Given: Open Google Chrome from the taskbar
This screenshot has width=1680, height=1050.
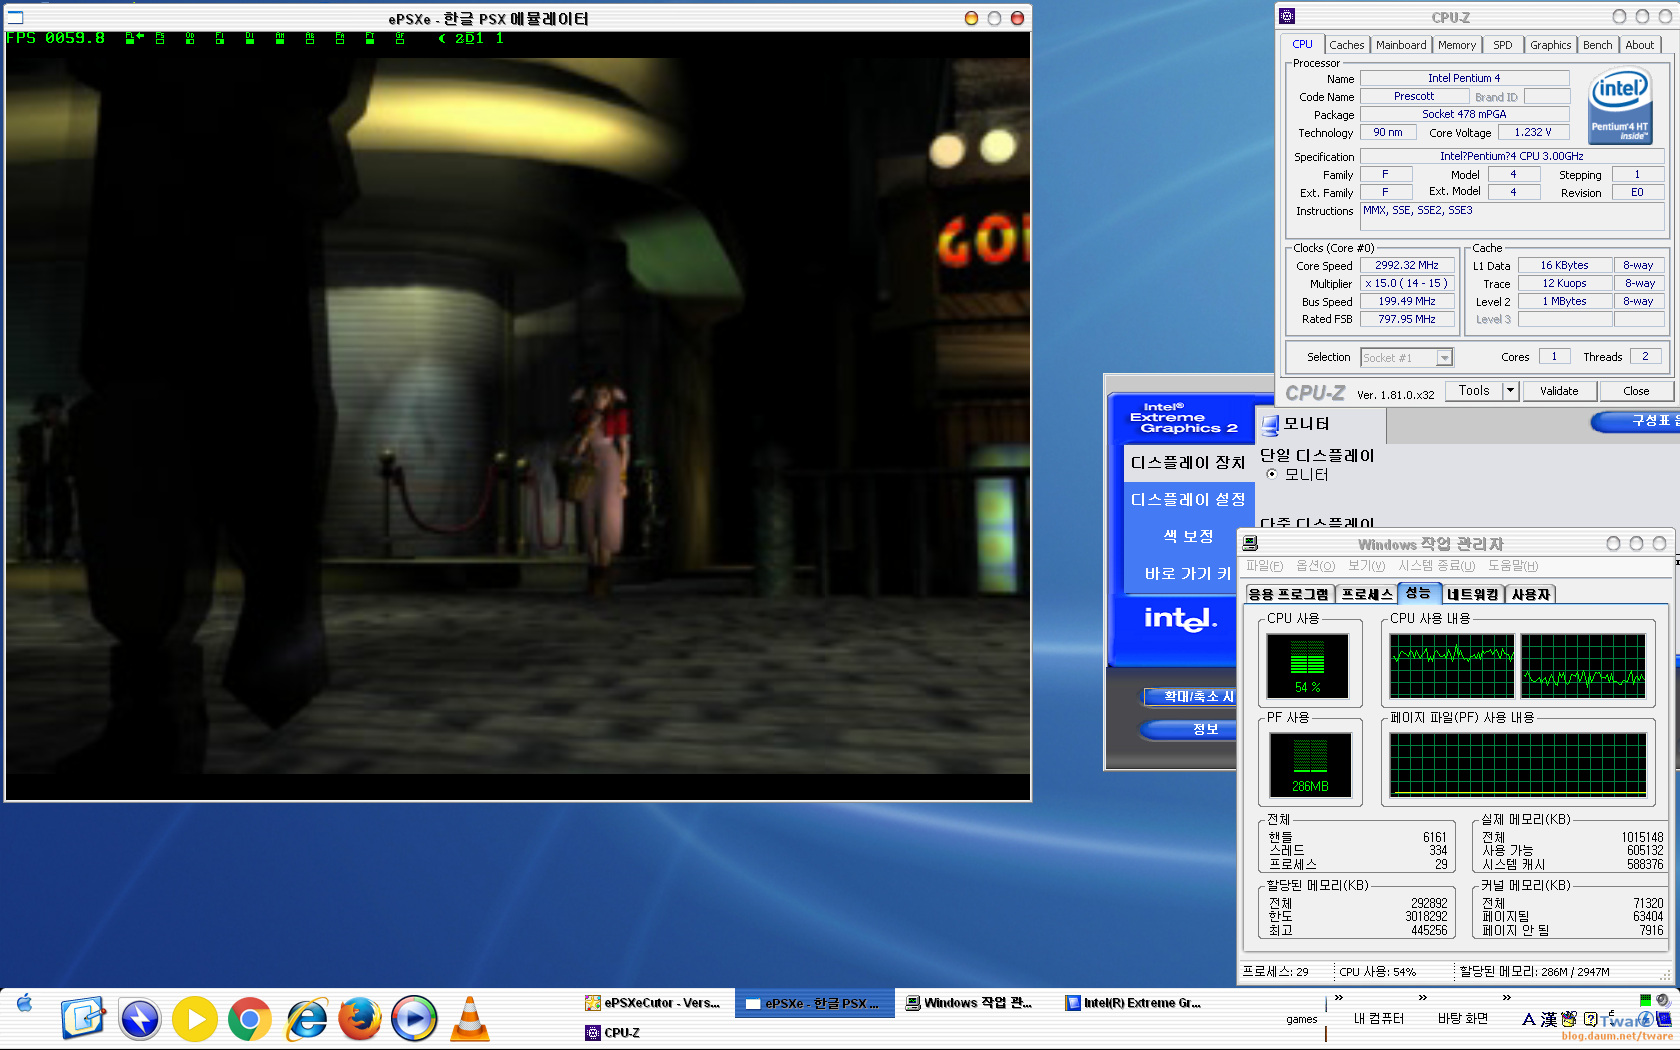Looking at the screenshot, I should pyautogui.click(x=249, y=1019).
